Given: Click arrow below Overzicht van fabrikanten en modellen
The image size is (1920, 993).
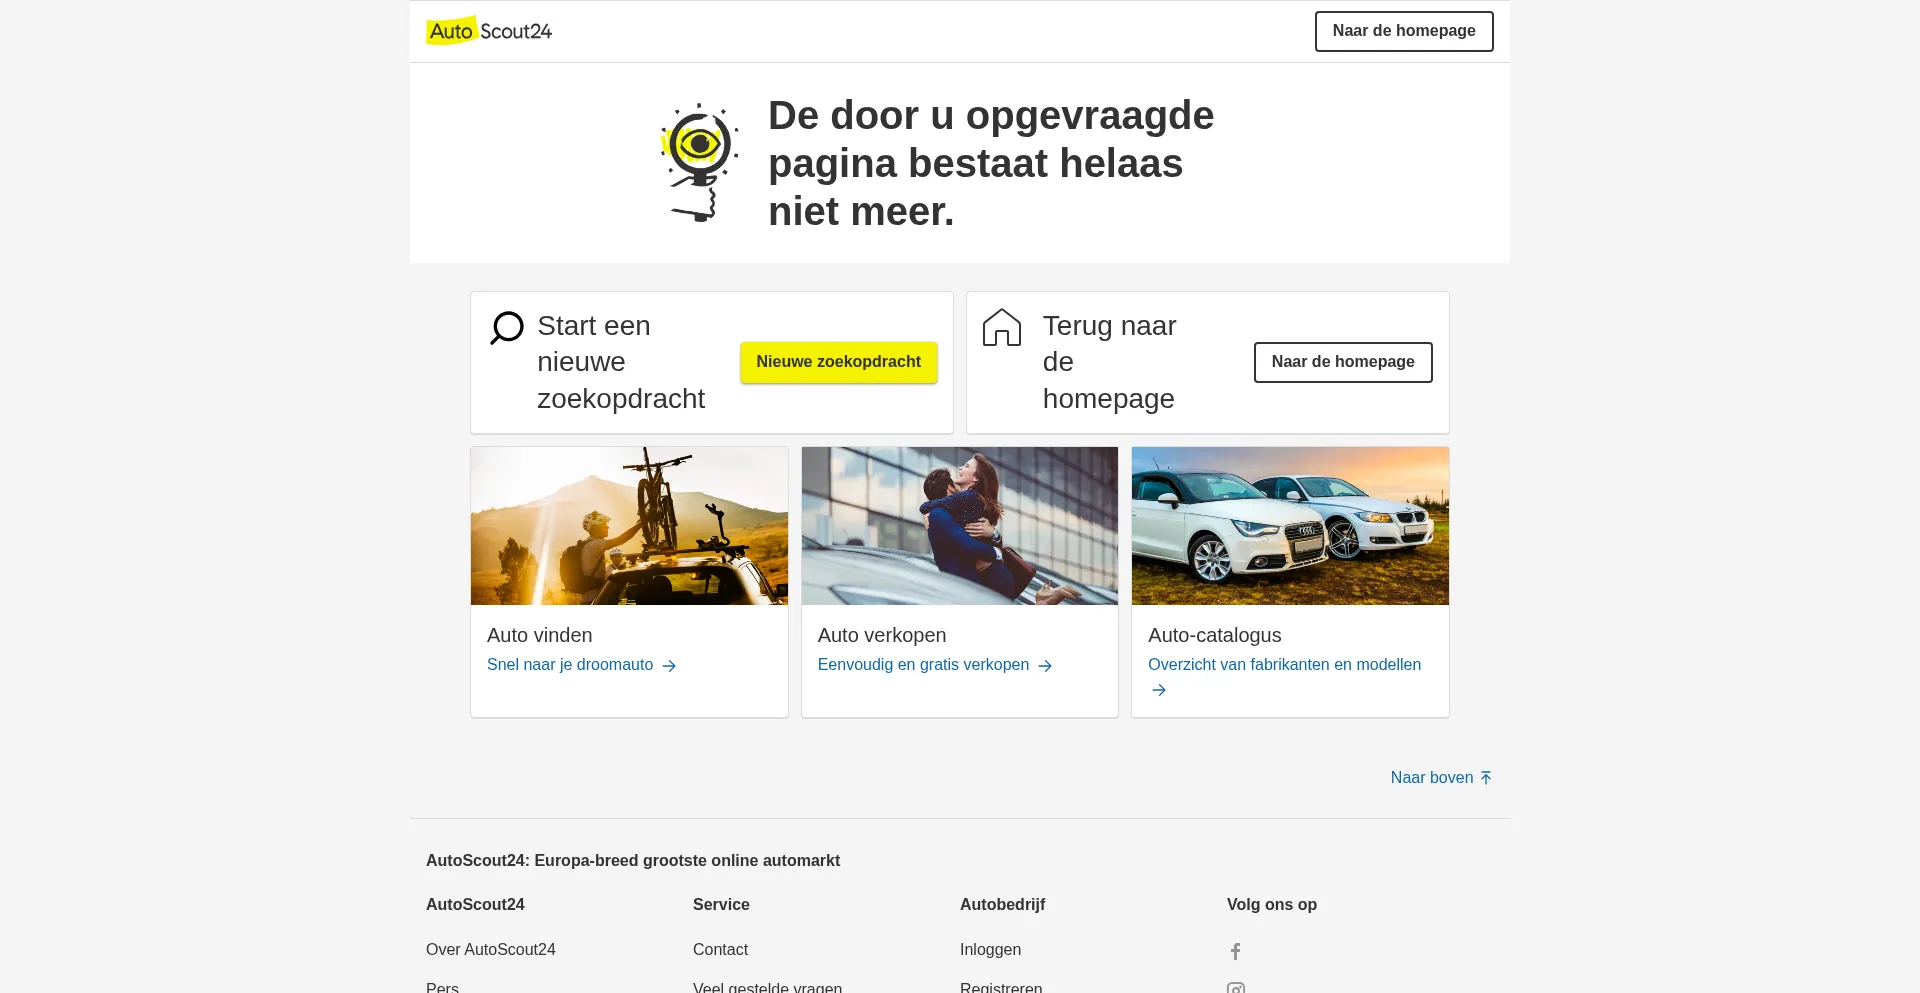Looking at the screenshot, I should click(x=1159, y=690).
